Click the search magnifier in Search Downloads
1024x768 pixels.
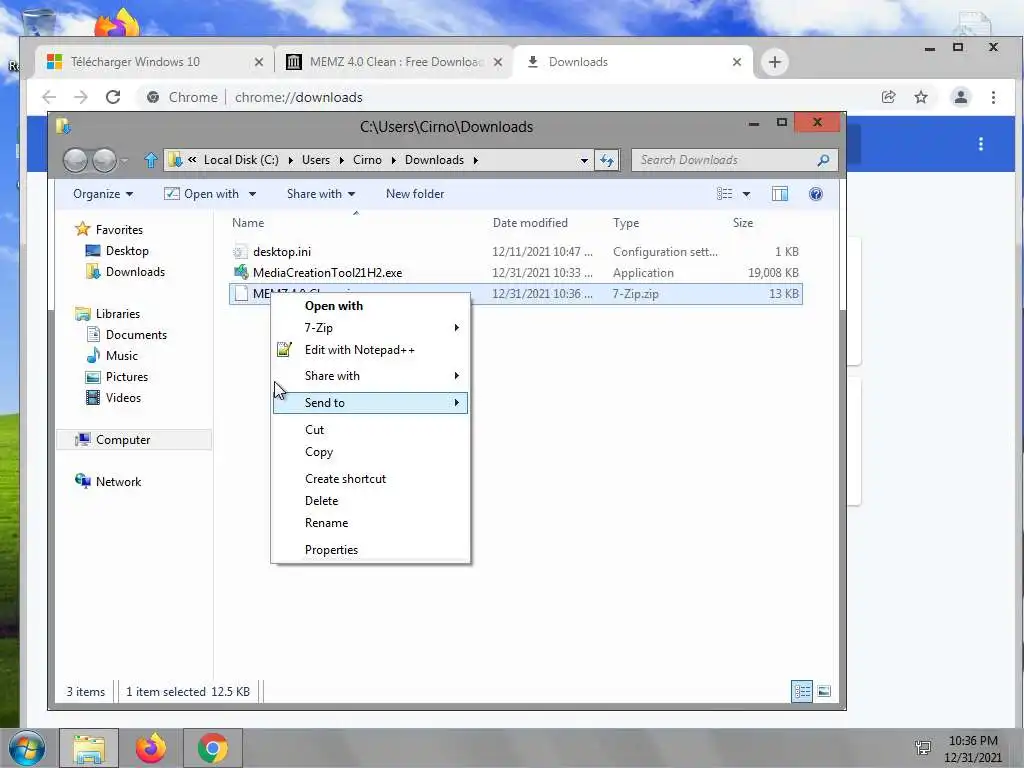pyautogui.click(x=823, y=160)
